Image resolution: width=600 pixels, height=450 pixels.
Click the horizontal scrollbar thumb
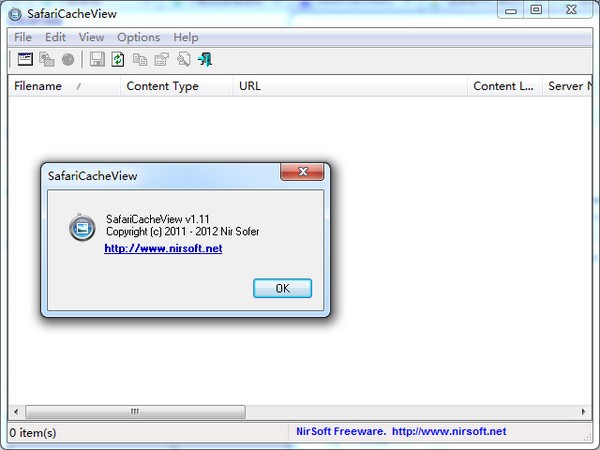[135, 412]
